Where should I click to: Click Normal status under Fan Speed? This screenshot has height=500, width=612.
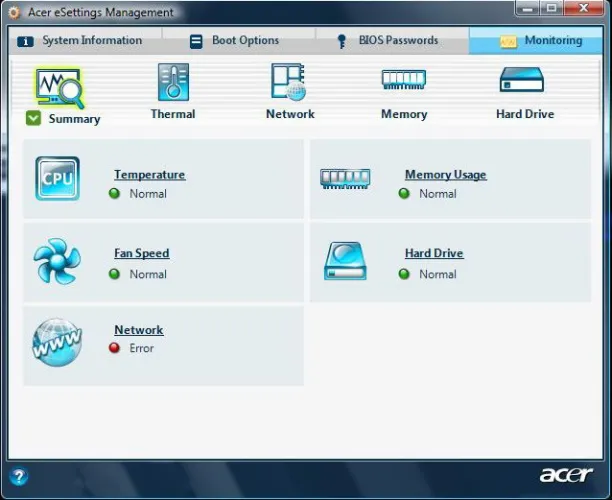click(x=148, y=274)
